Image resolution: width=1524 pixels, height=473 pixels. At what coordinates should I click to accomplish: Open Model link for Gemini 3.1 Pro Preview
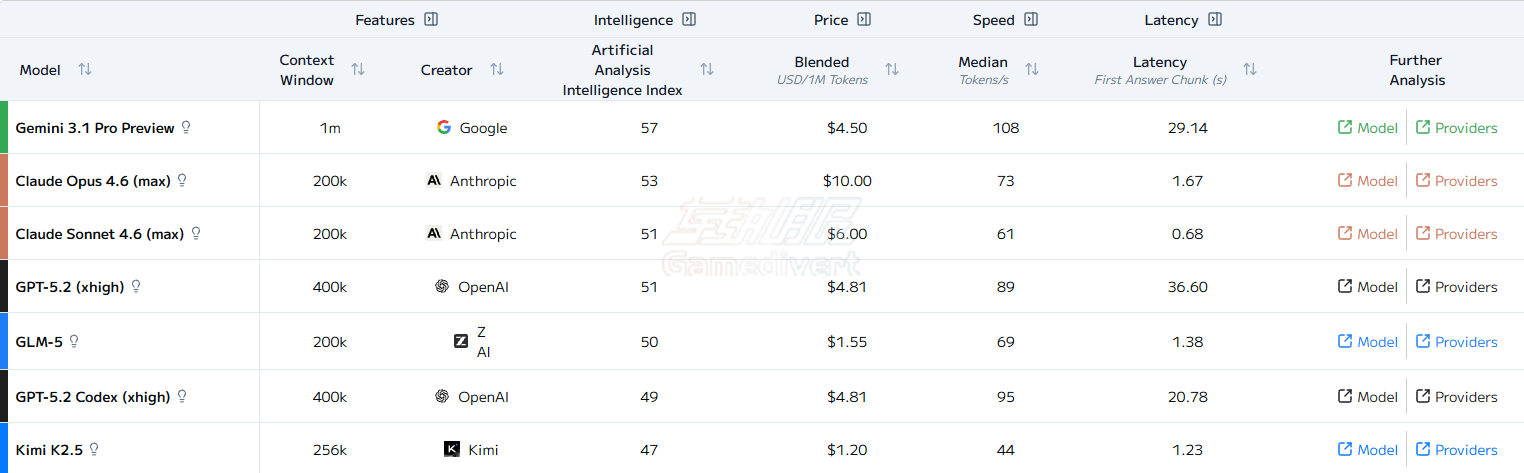pyautogui.click(x=1368, y=128)
